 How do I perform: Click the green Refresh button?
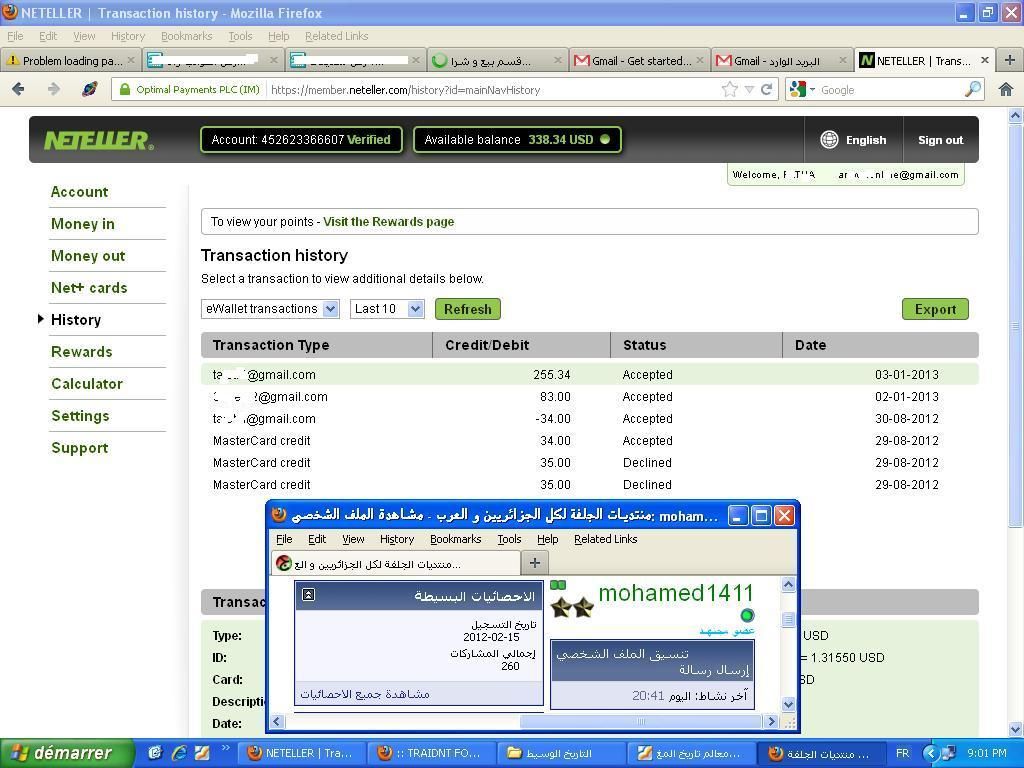click(x=468, y=309)
